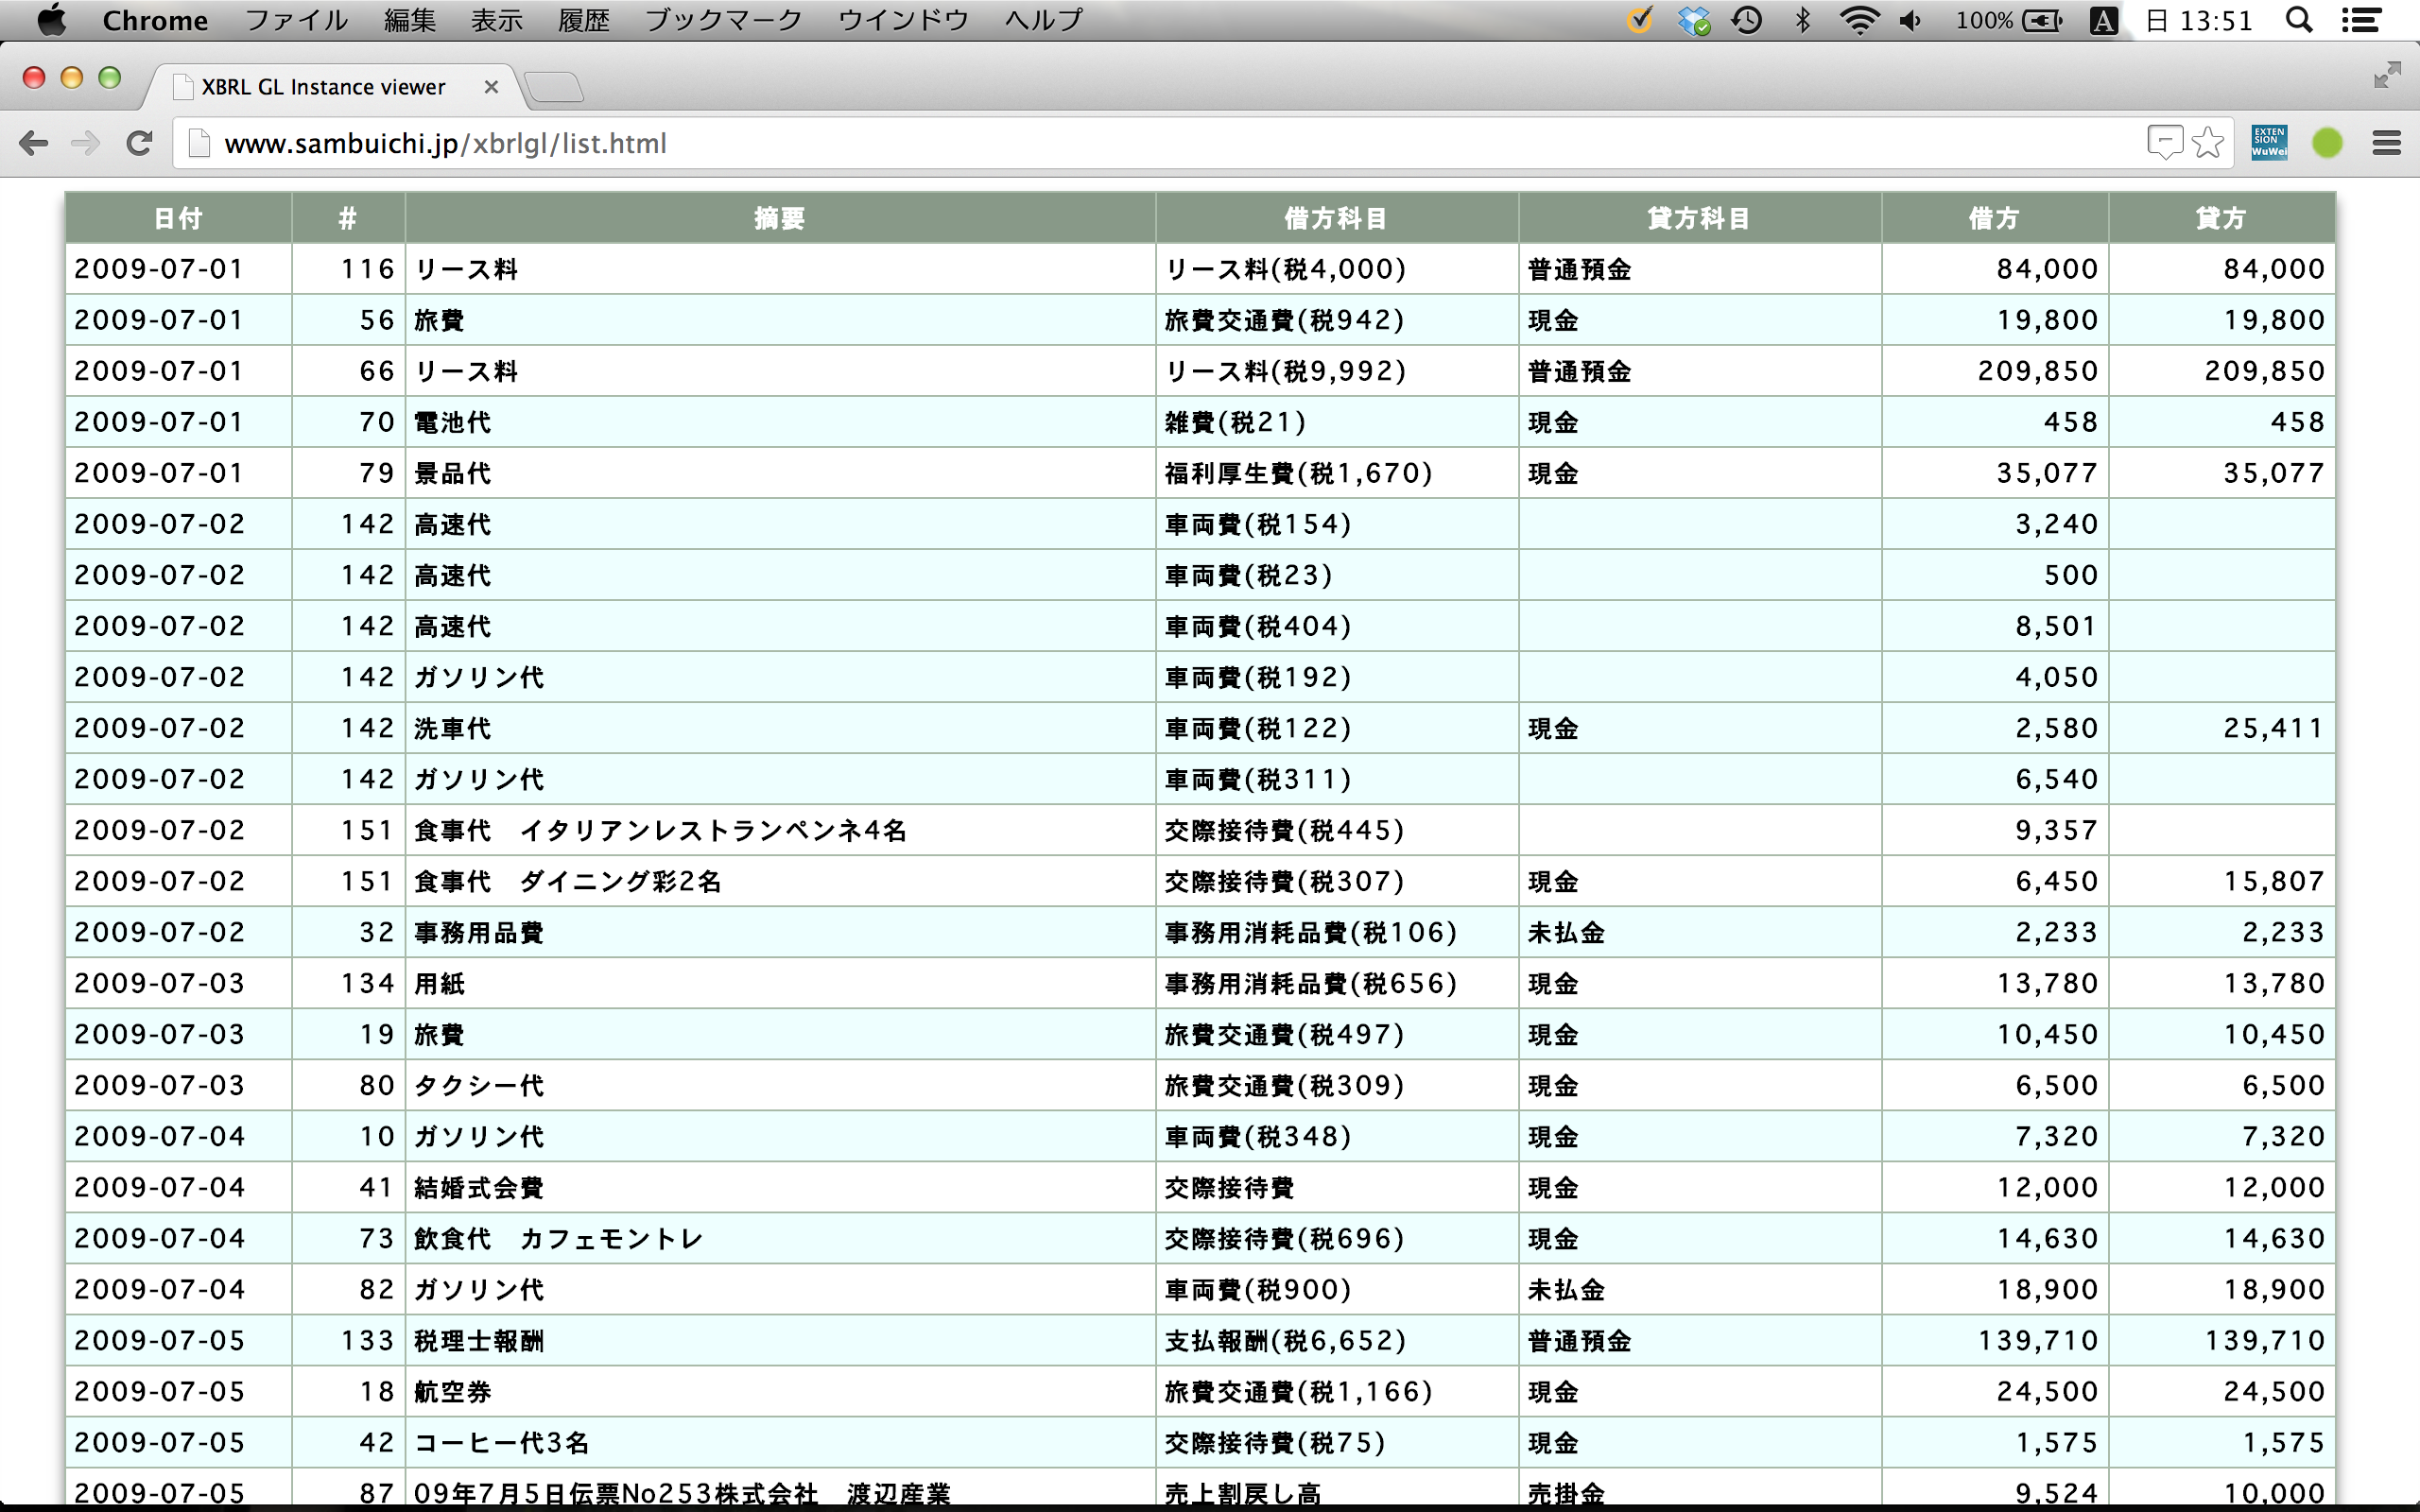Screen dimensions: 2420x1512
Task: Click the 航空券 summary cell
Action: (x=780, y=1391)
